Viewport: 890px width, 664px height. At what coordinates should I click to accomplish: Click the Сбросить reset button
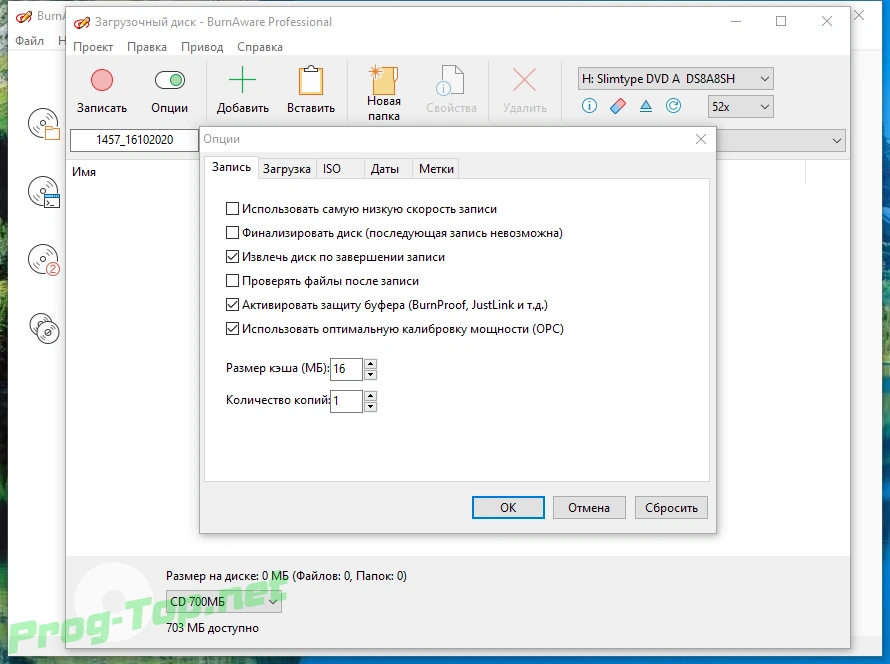(x=671, y=507)
